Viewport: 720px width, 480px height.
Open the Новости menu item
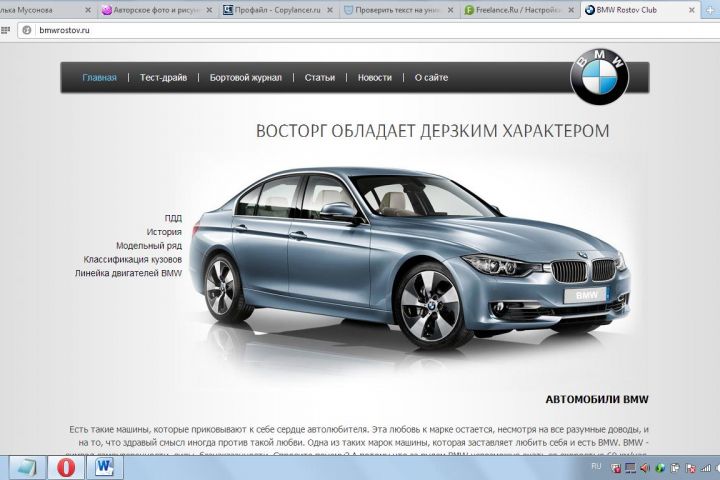pos(375,78)
